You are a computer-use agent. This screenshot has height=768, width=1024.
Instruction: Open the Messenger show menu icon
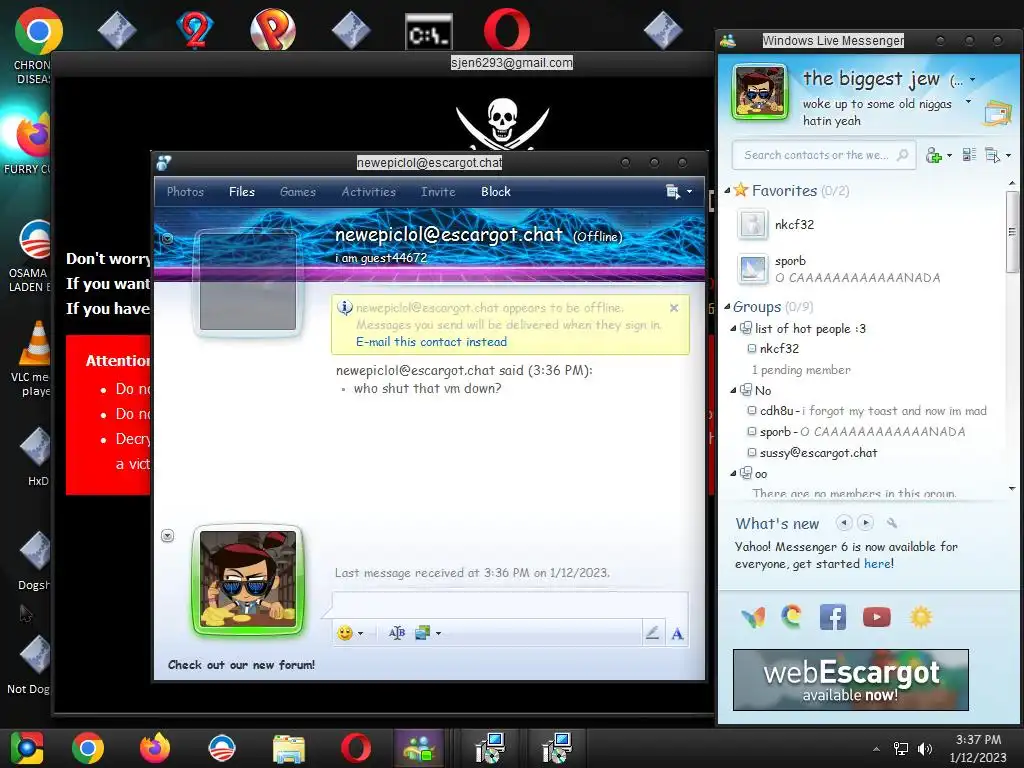tap(993, 155)
